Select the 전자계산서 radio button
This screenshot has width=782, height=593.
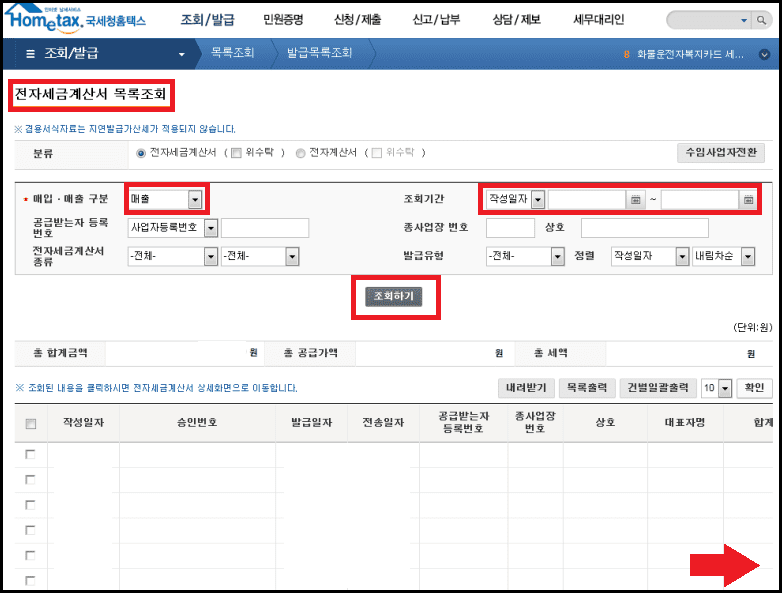300,153
